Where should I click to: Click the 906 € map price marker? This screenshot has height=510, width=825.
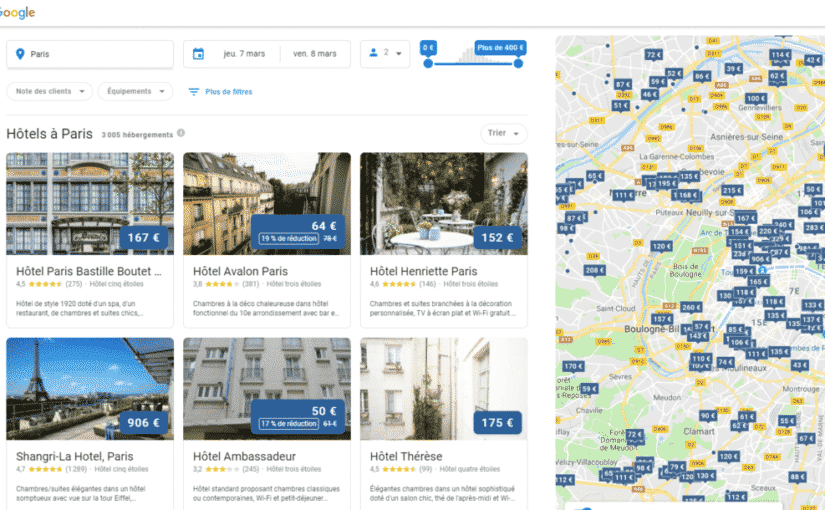click(x=760, y=259)
